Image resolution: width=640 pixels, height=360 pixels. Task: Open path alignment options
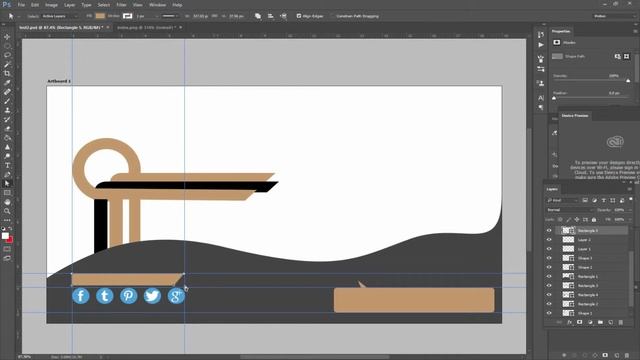pyautogui.click(x=271, y=16)
